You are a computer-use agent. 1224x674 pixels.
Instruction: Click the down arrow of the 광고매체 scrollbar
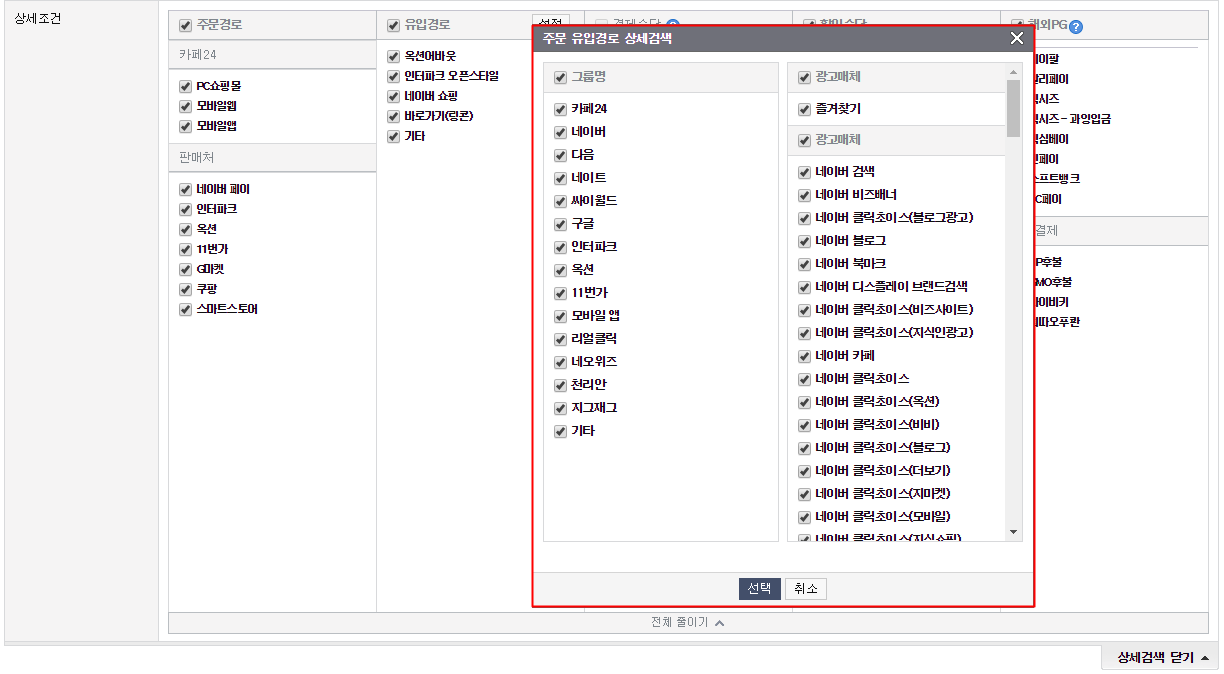coord(1013,532)
